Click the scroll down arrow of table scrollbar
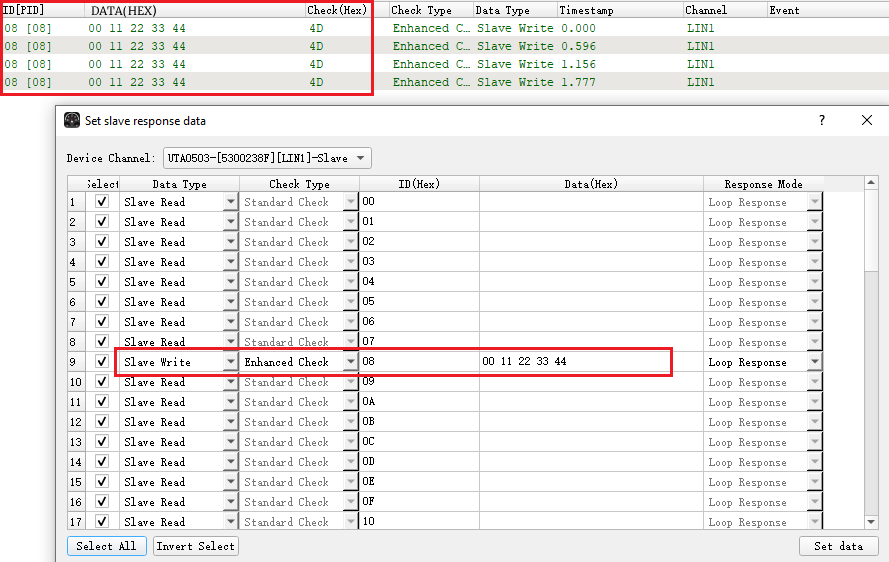 pos(870,522)
